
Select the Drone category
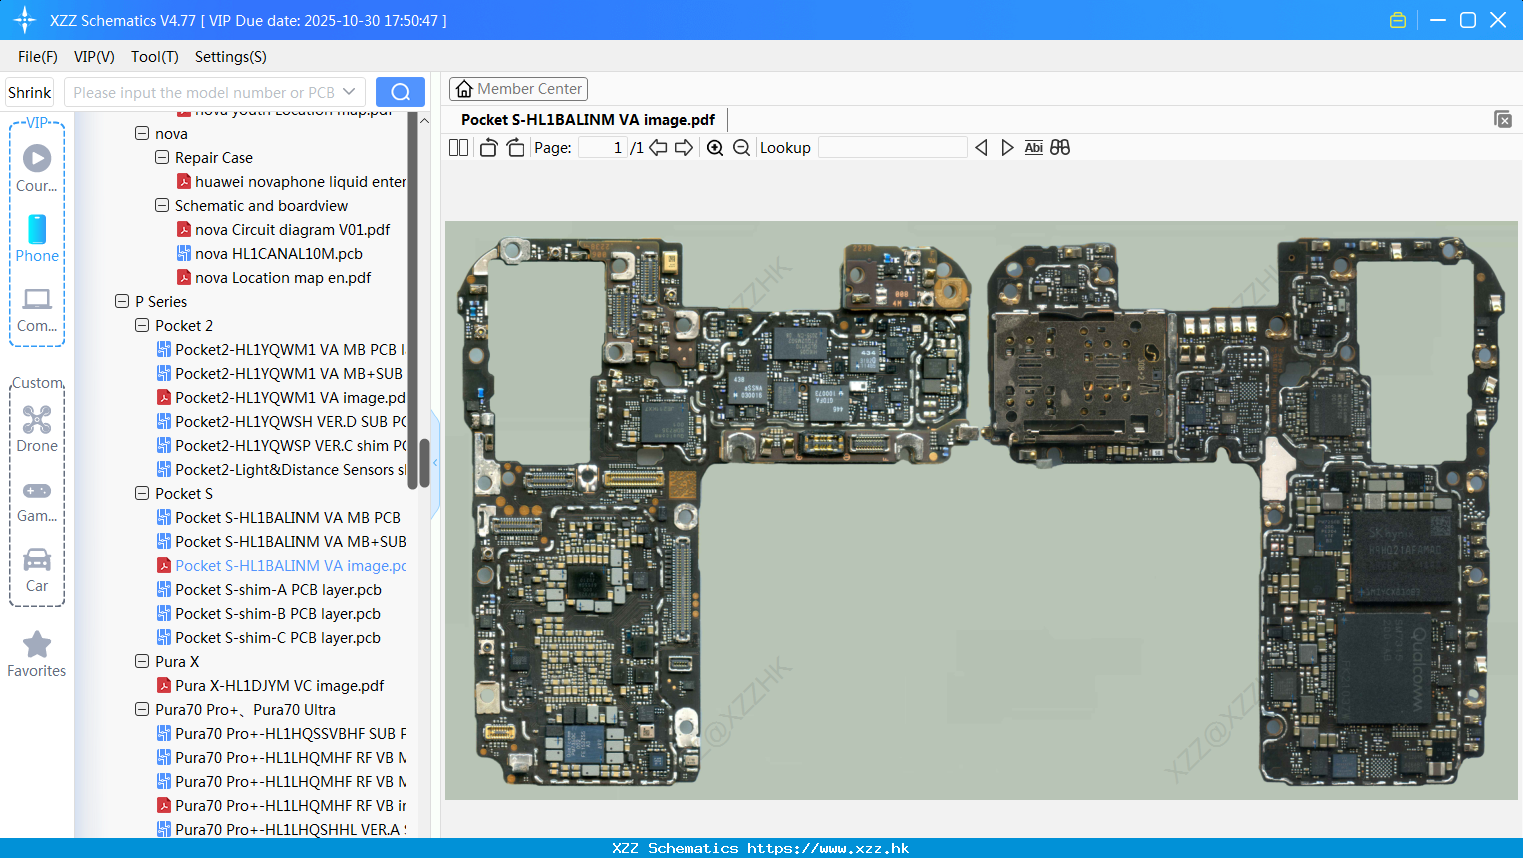point(37,429)
